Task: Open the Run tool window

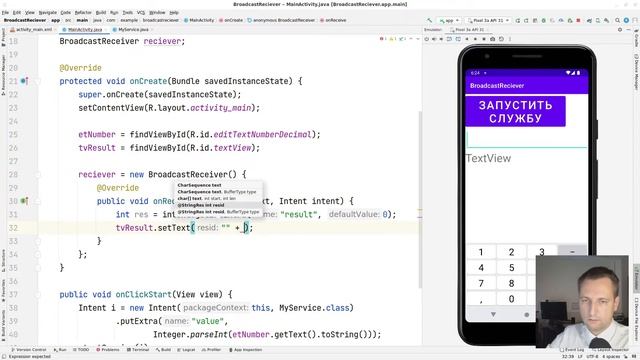Action: 60,350
